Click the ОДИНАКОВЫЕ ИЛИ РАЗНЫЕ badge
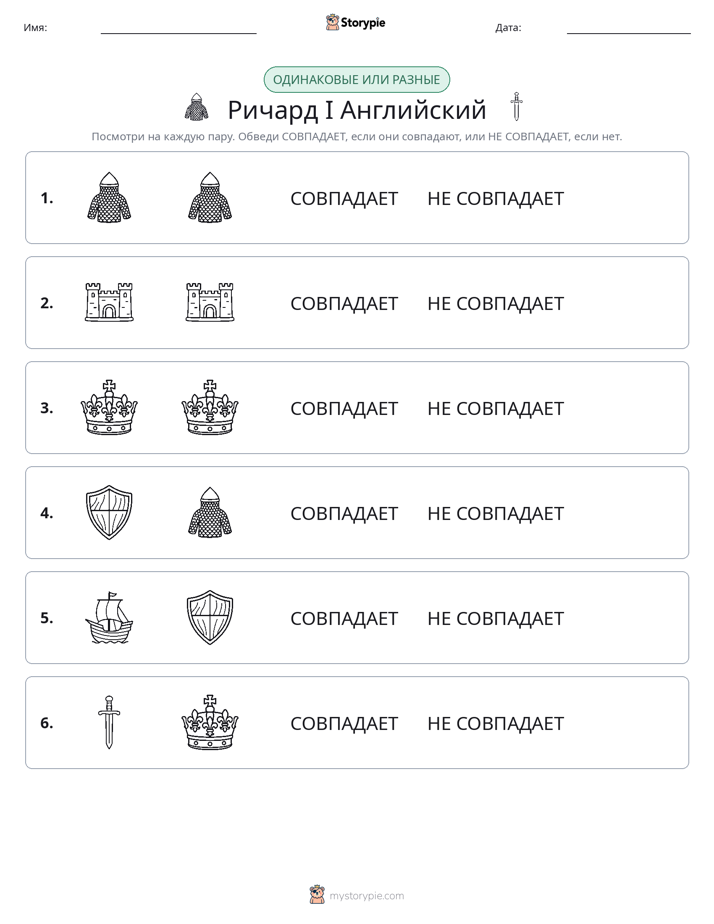 pos(356,80)
